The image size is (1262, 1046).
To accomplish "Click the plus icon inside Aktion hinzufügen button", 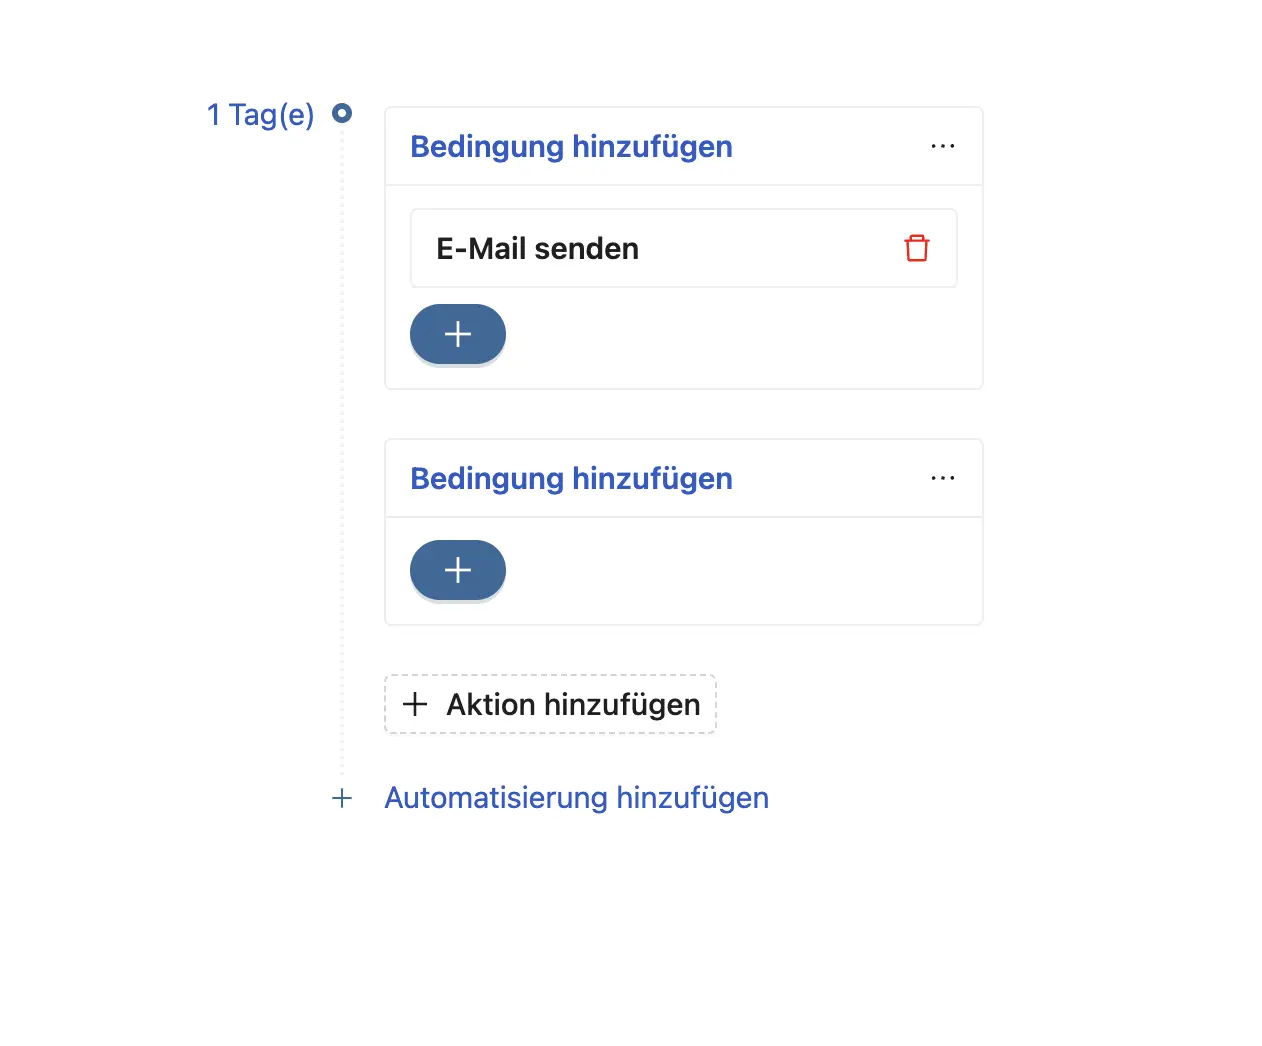I will [414, 703].
